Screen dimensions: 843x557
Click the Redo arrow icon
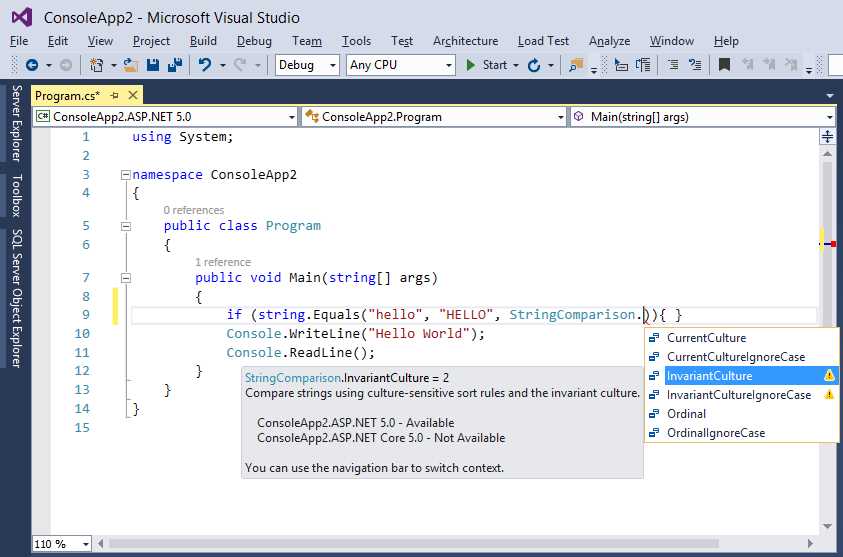[x=240, y=65]
